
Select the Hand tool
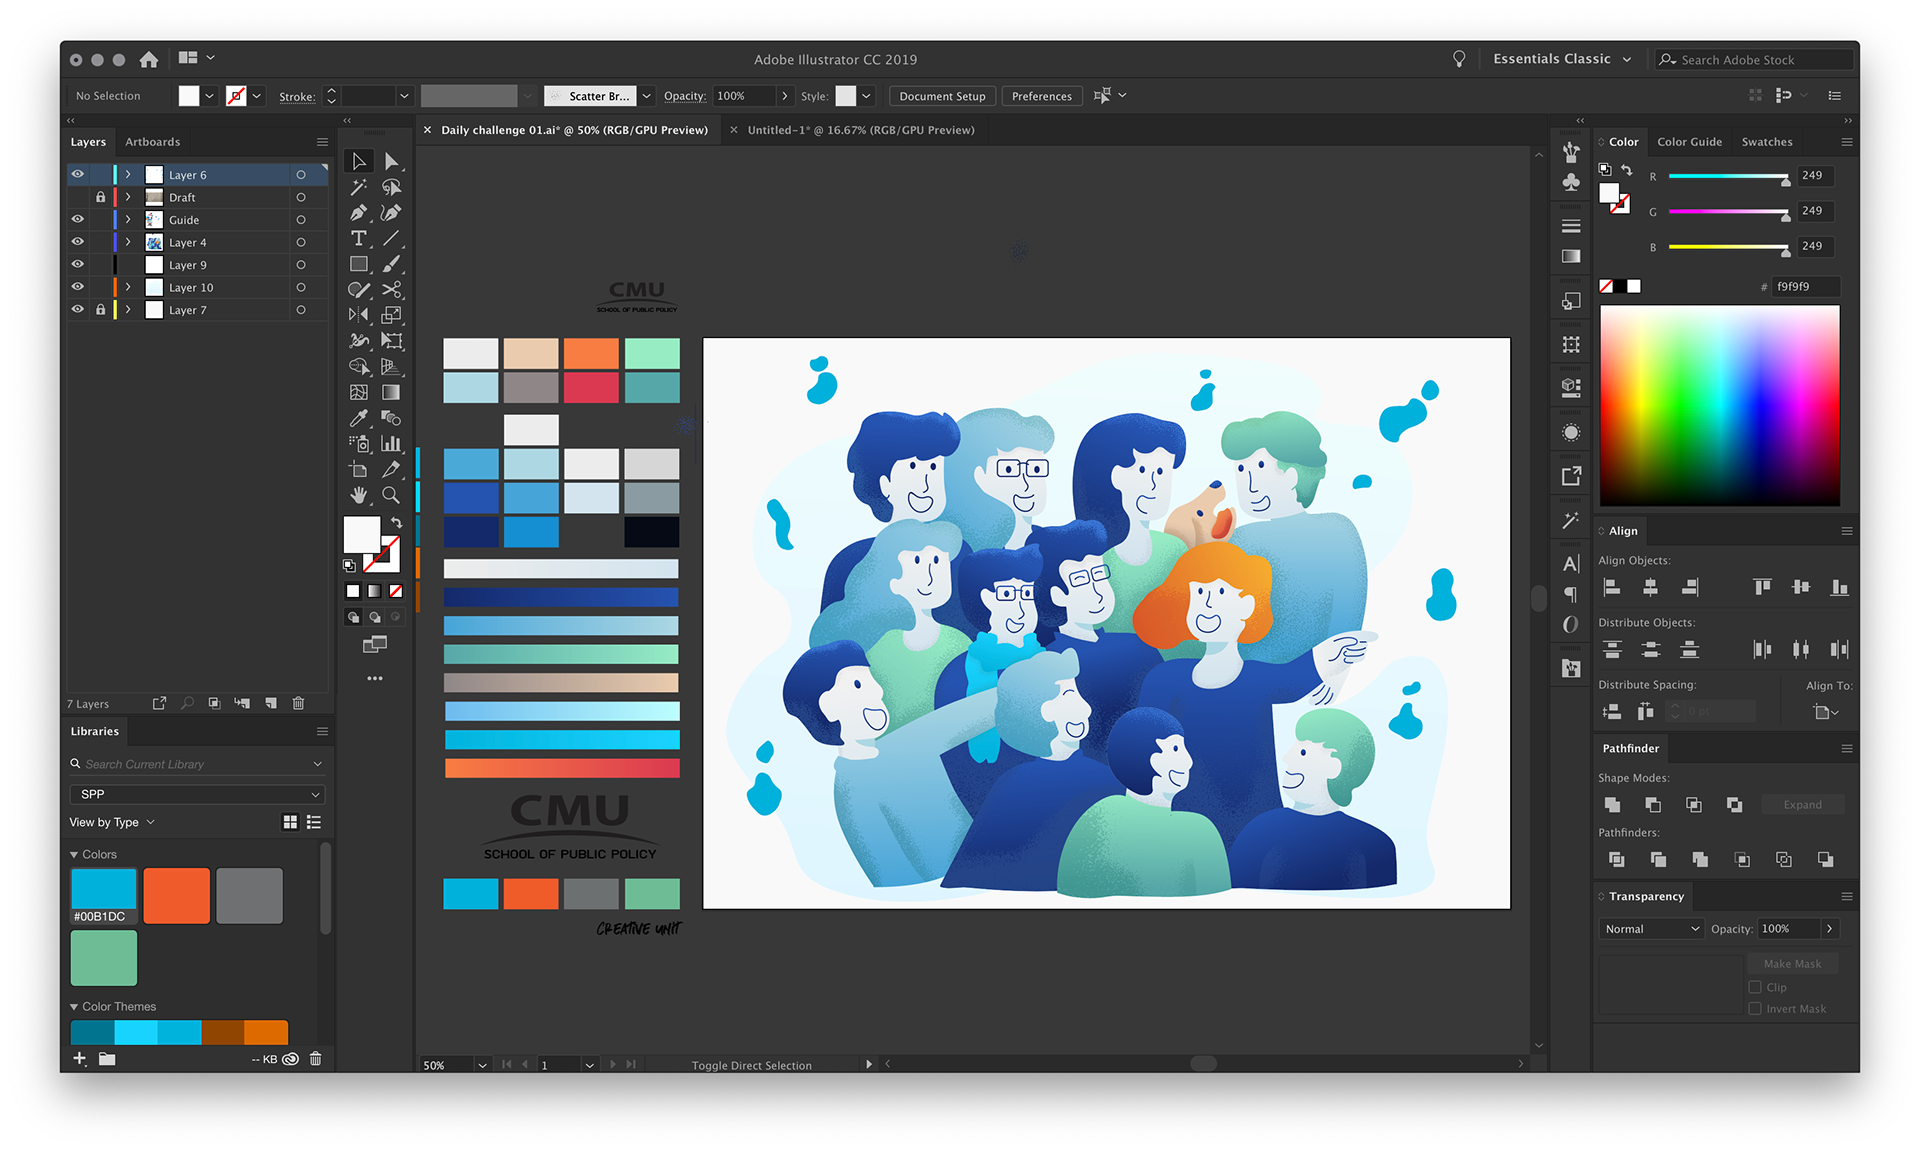[358, 495]
